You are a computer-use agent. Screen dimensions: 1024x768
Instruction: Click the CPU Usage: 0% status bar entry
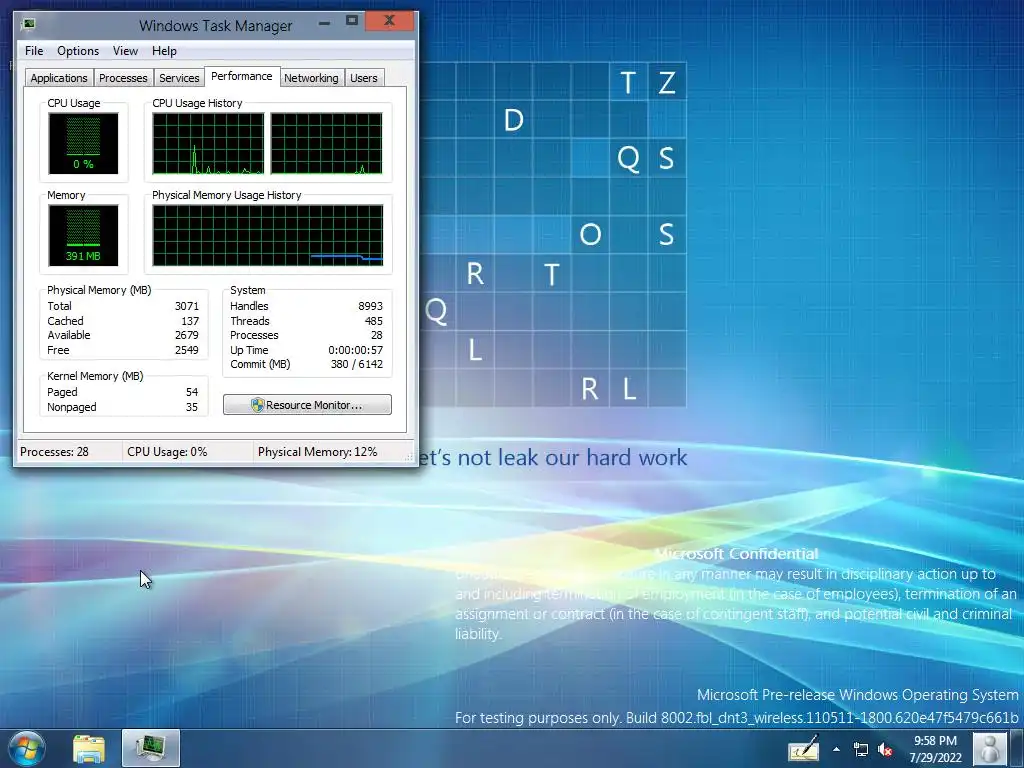click(167, 452)
